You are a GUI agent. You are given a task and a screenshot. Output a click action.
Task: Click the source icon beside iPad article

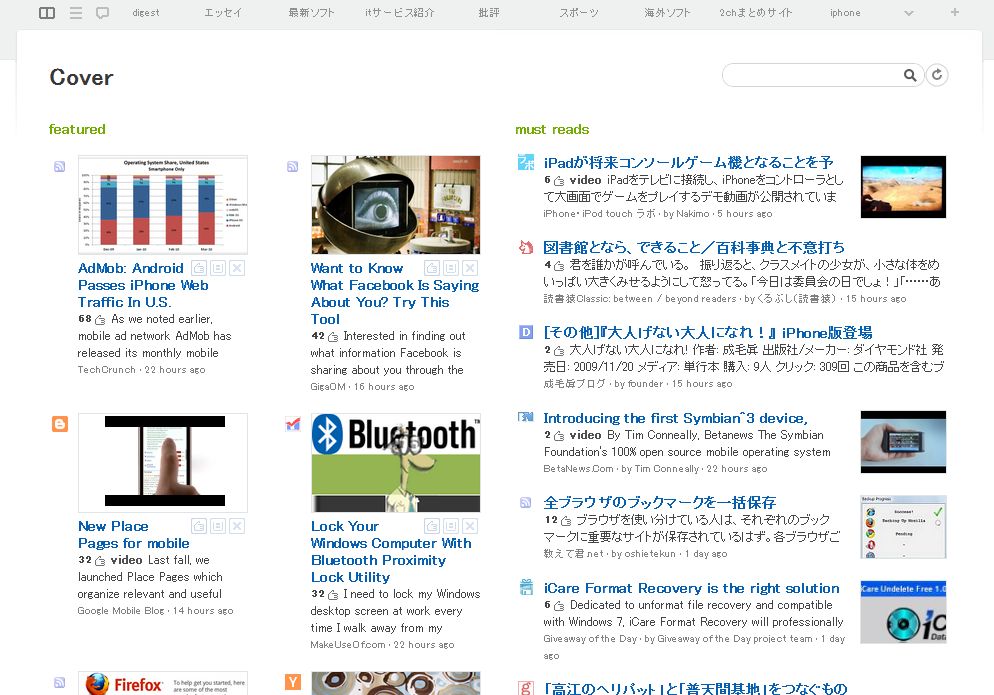pyautogui.click(x=526, y=162)
